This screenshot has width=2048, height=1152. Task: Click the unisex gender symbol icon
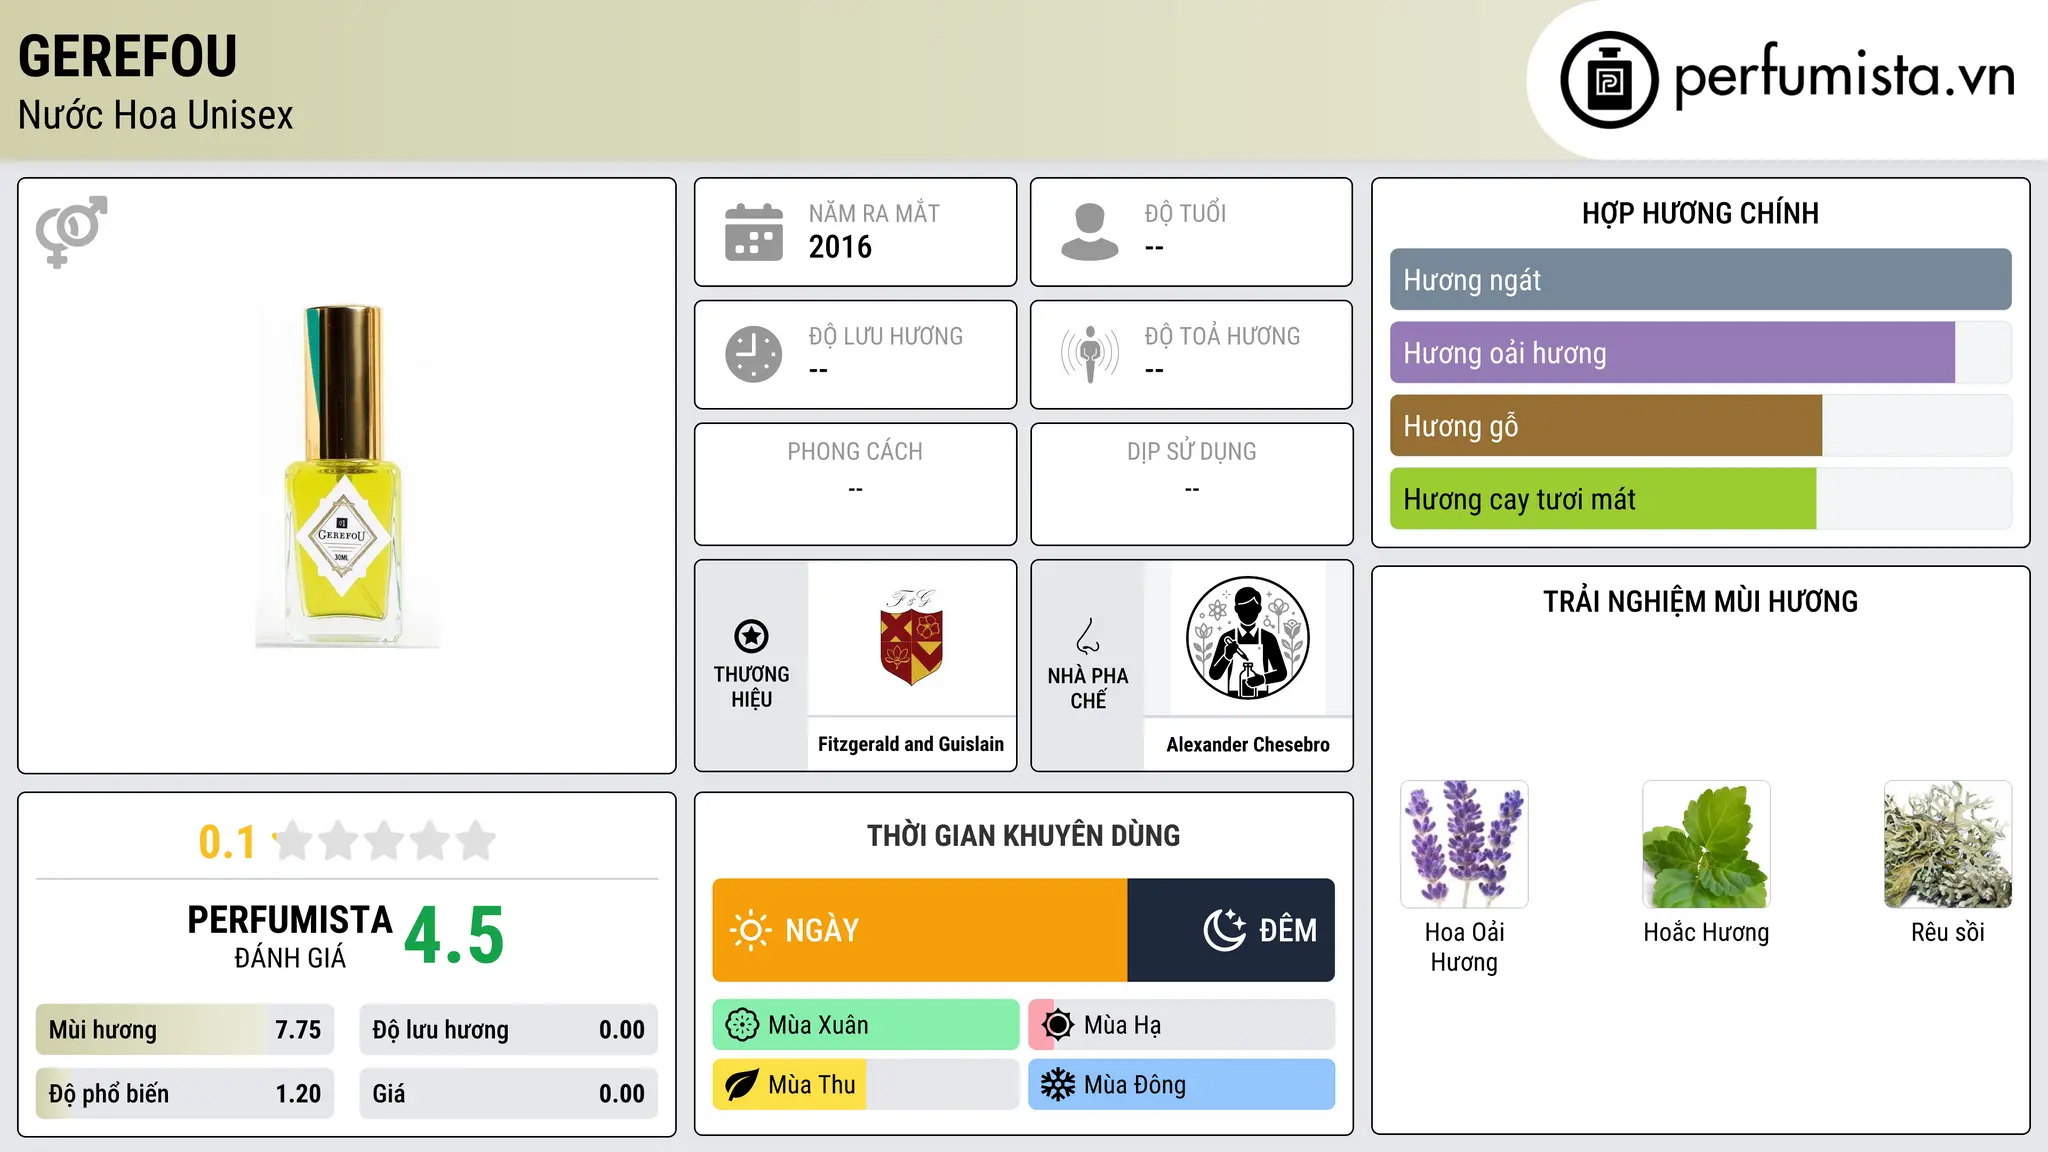pos(71,231)
